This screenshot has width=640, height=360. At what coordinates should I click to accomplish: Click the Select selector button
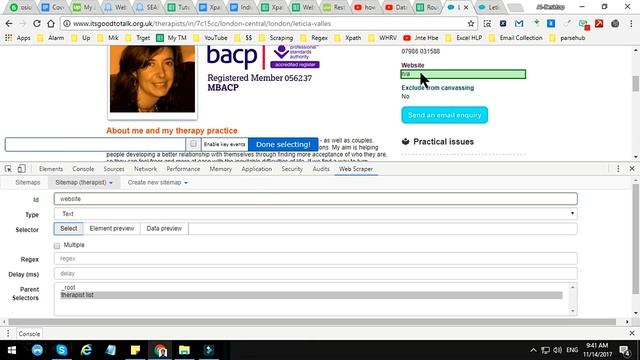(x=69, y=229)
